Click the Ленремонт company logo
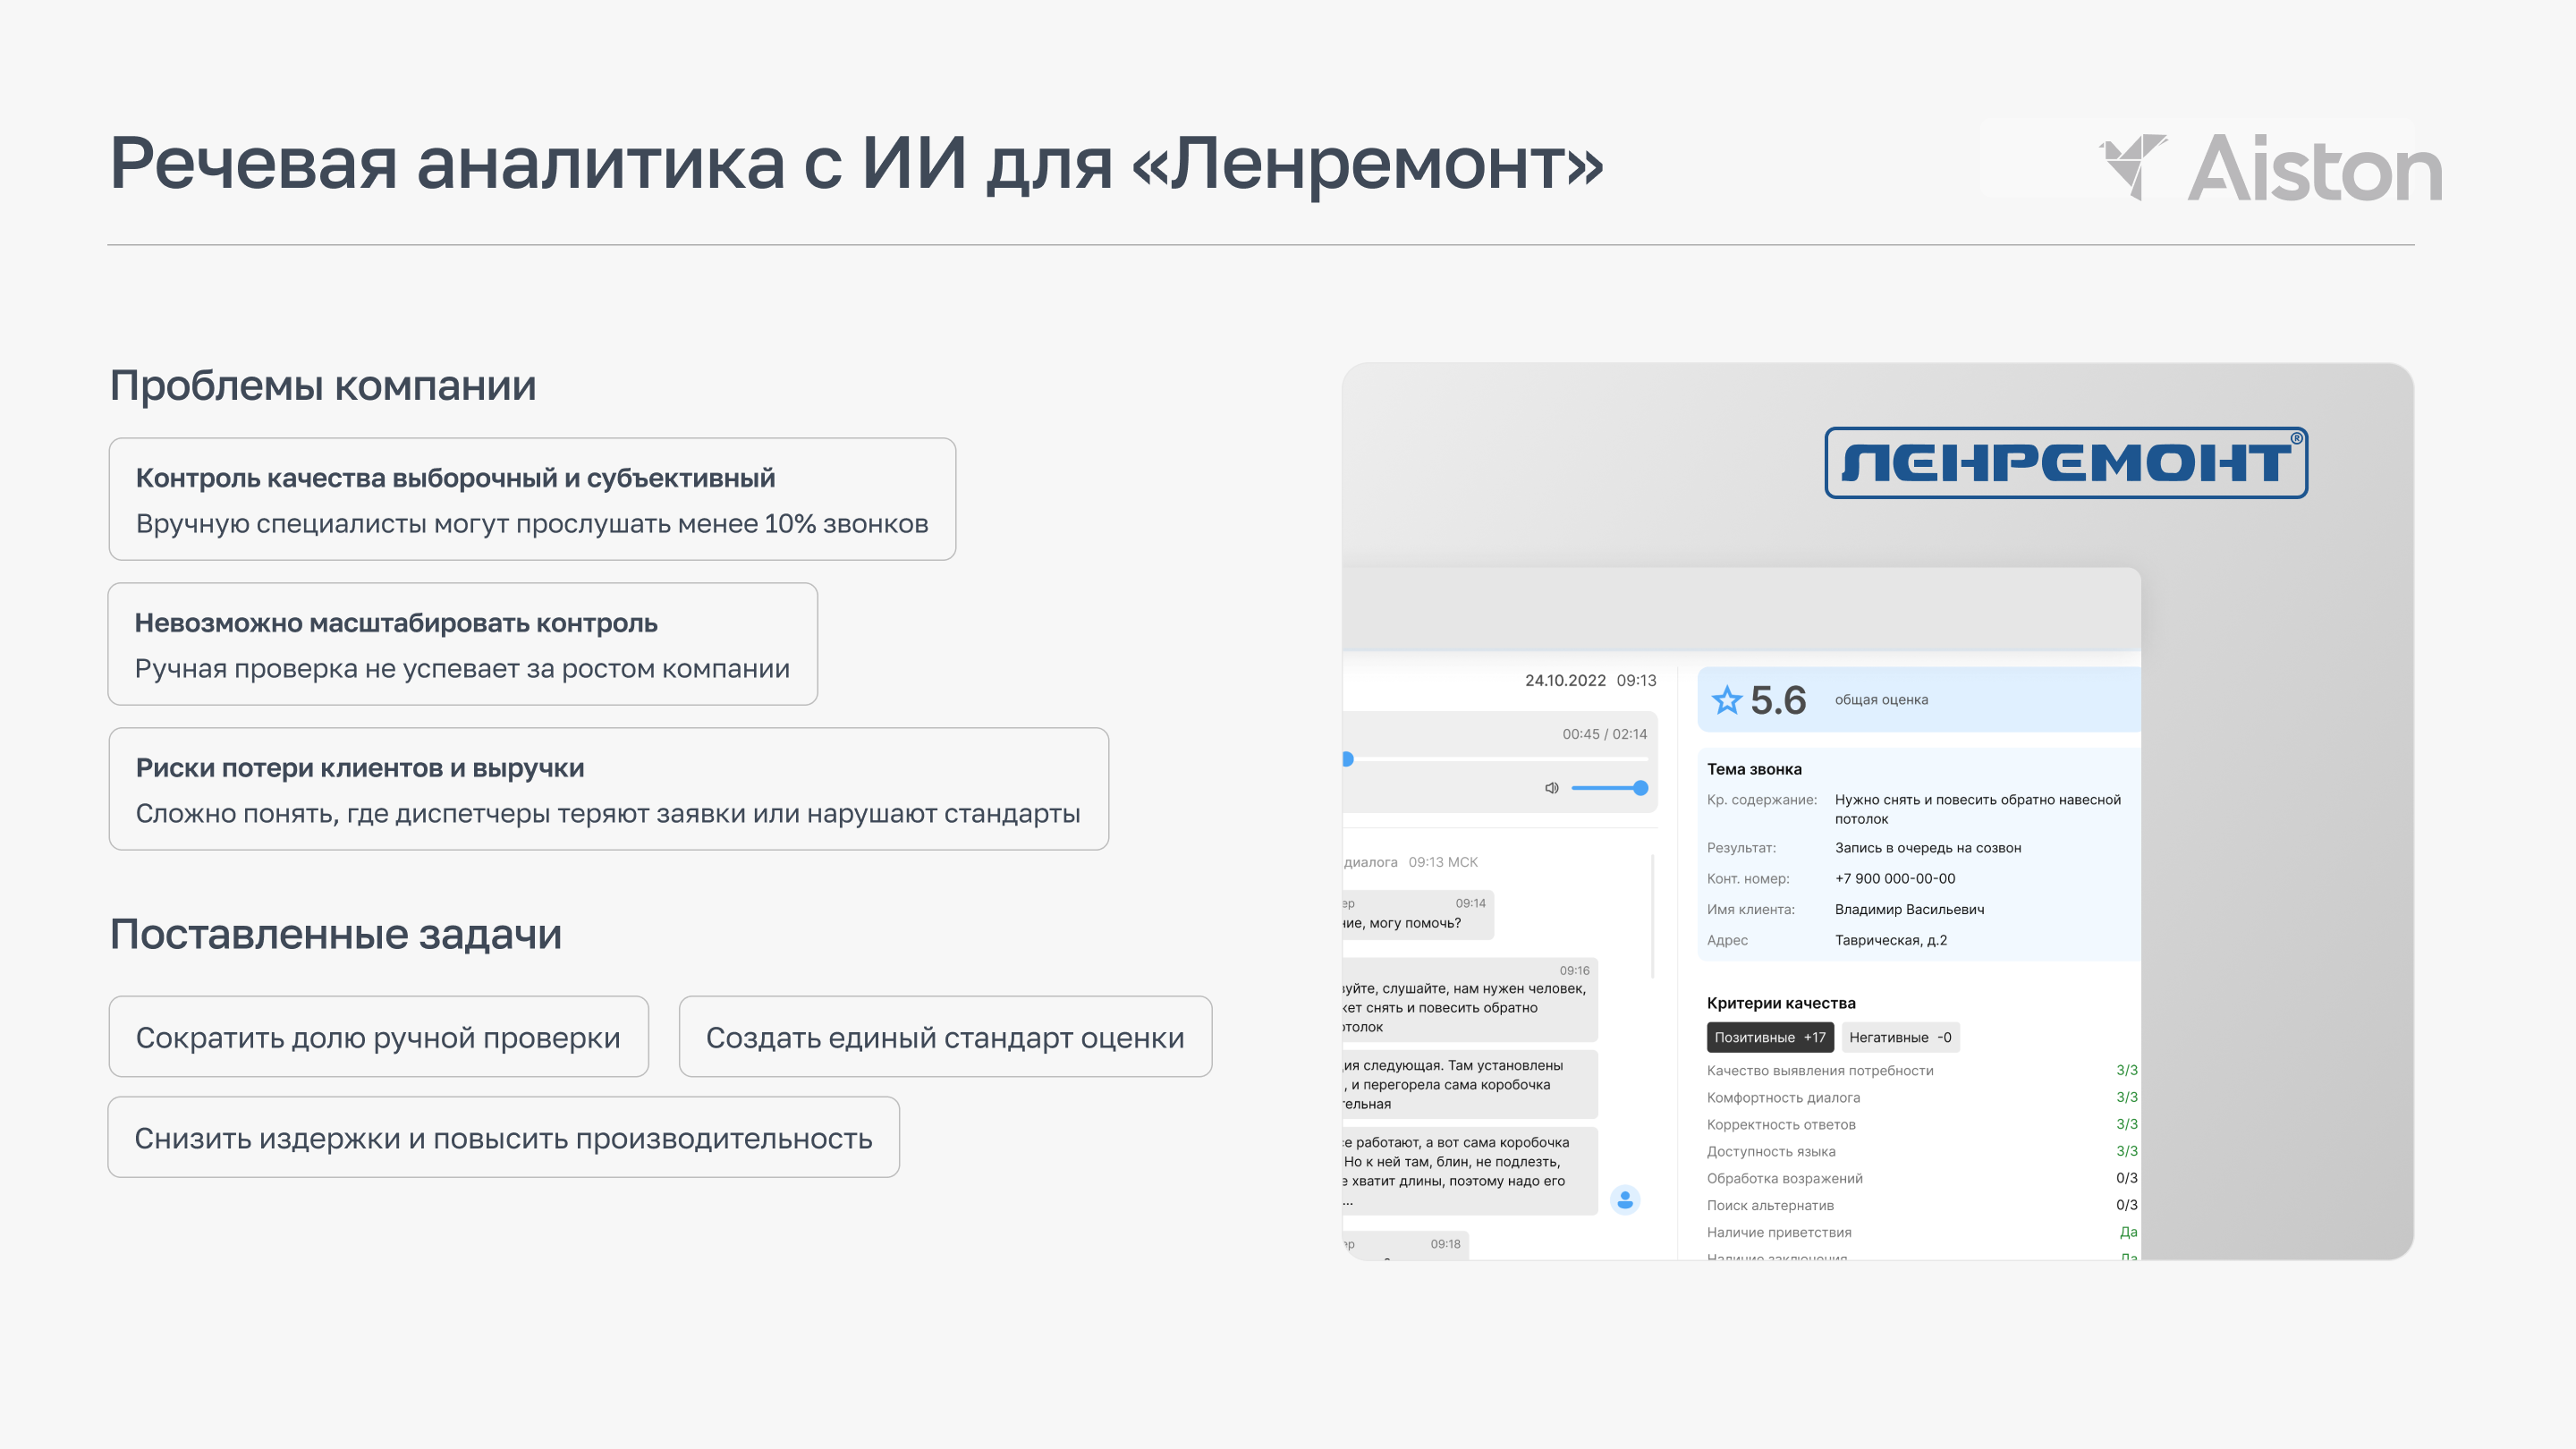 (x=2066, y=464)
